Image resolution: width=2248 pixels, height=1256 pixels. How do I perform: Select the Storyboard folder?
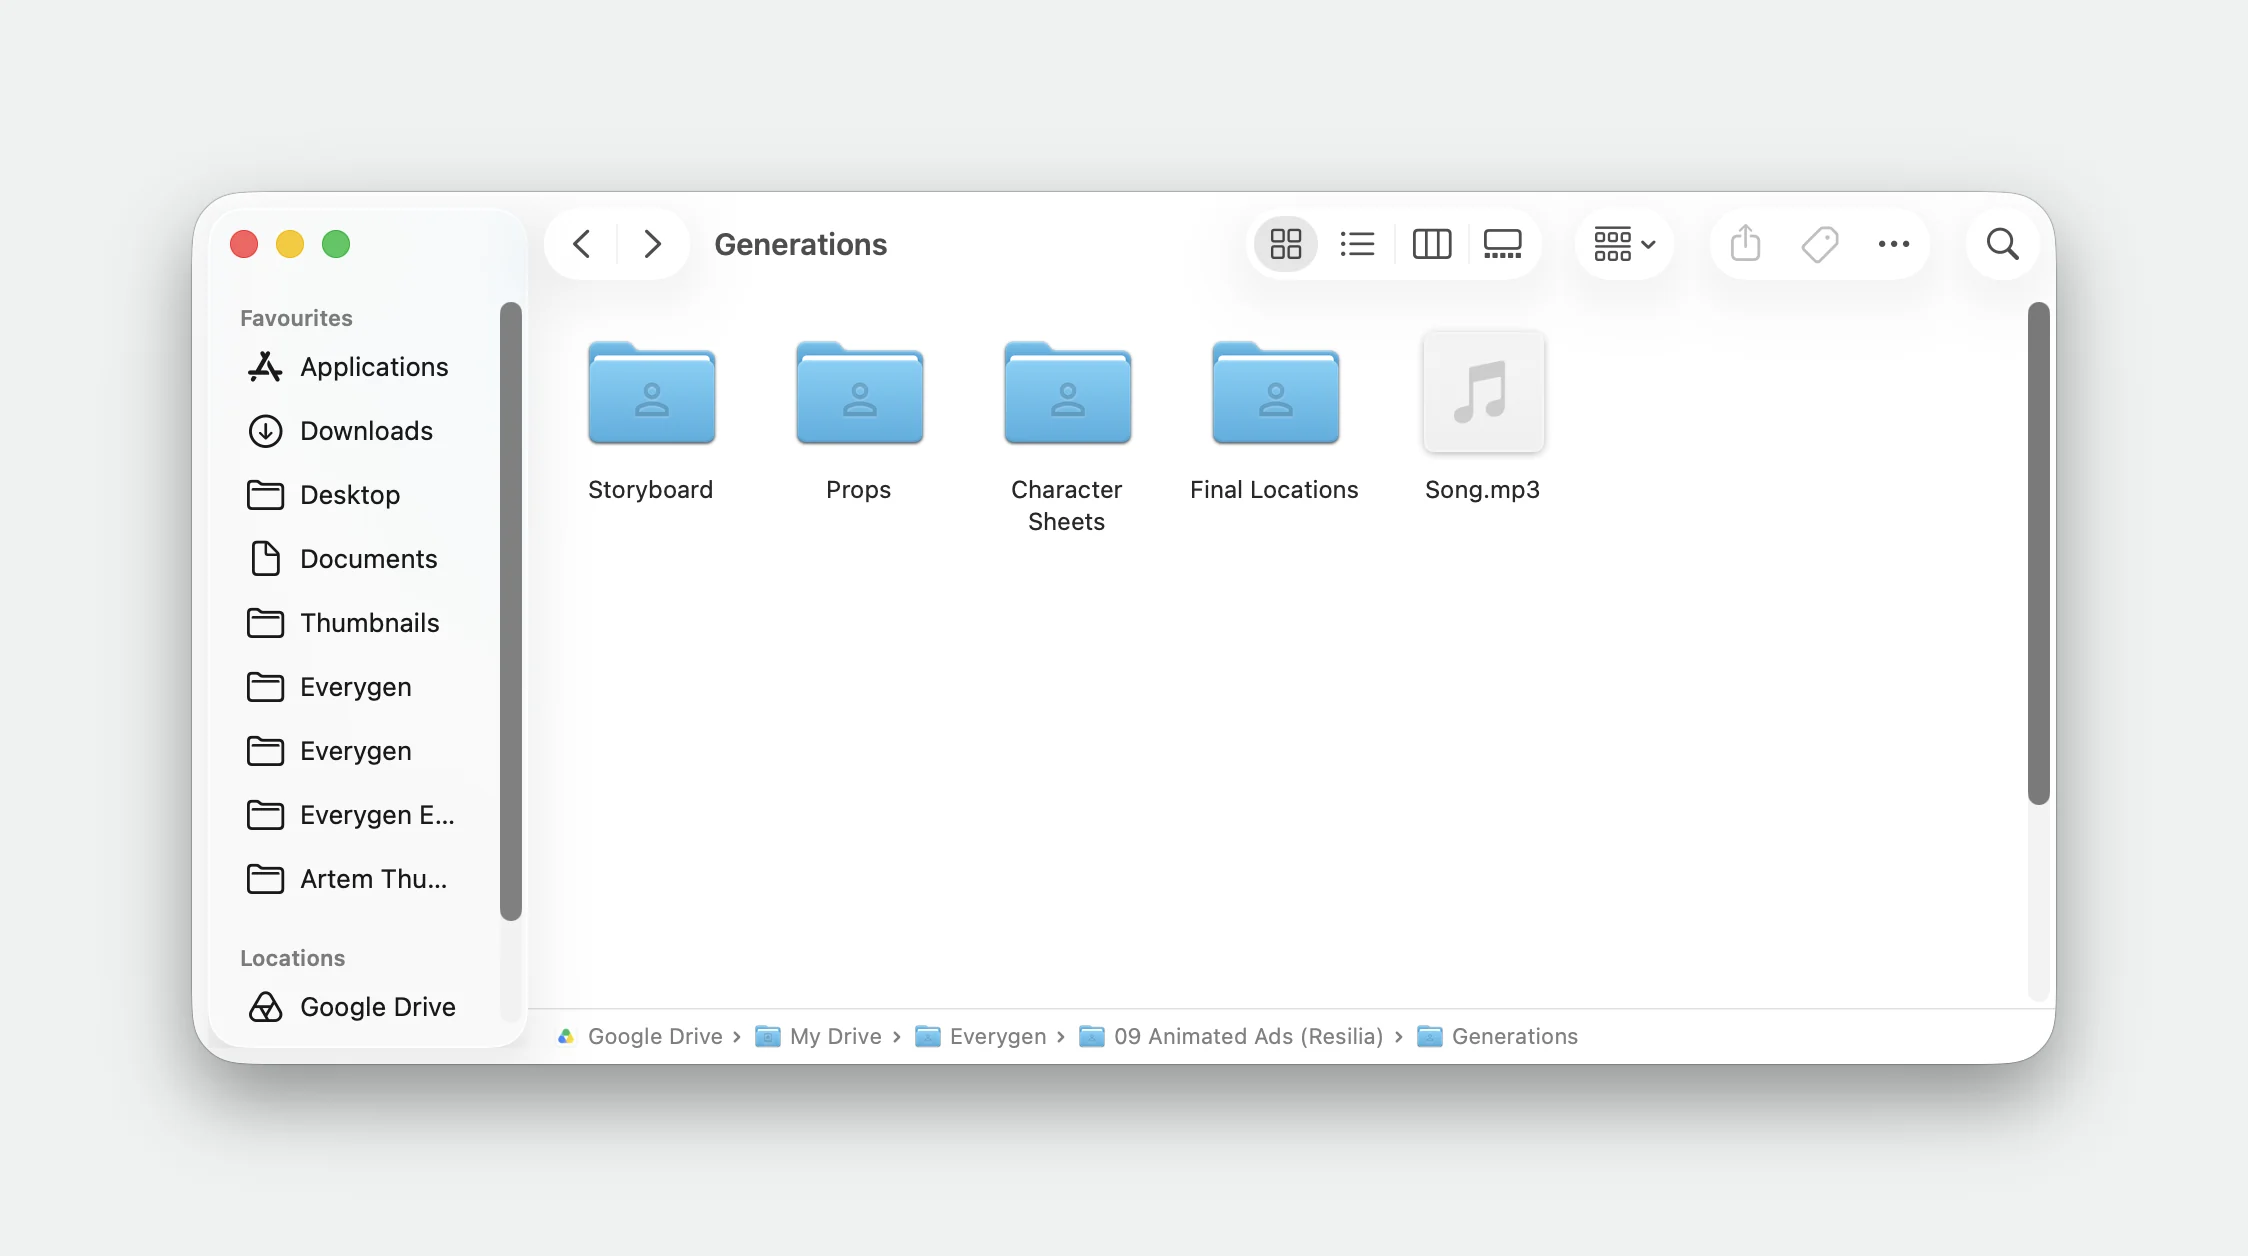(651, 392)
